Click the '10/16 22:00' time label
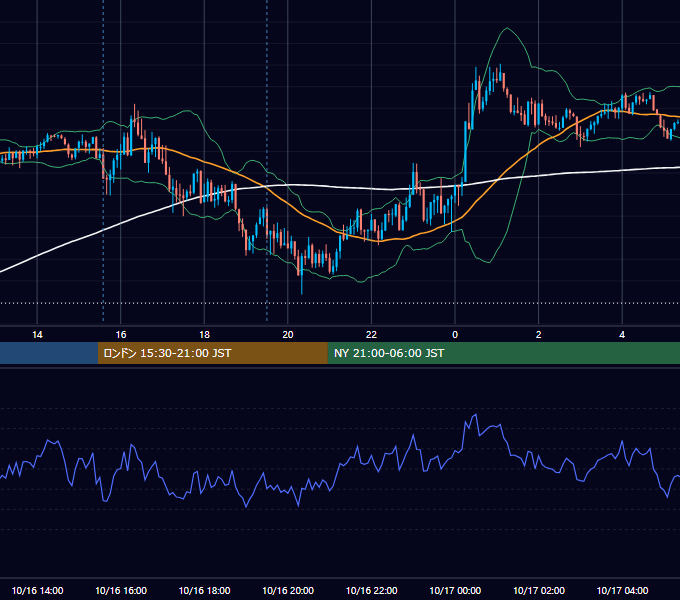 coord(371,590)
